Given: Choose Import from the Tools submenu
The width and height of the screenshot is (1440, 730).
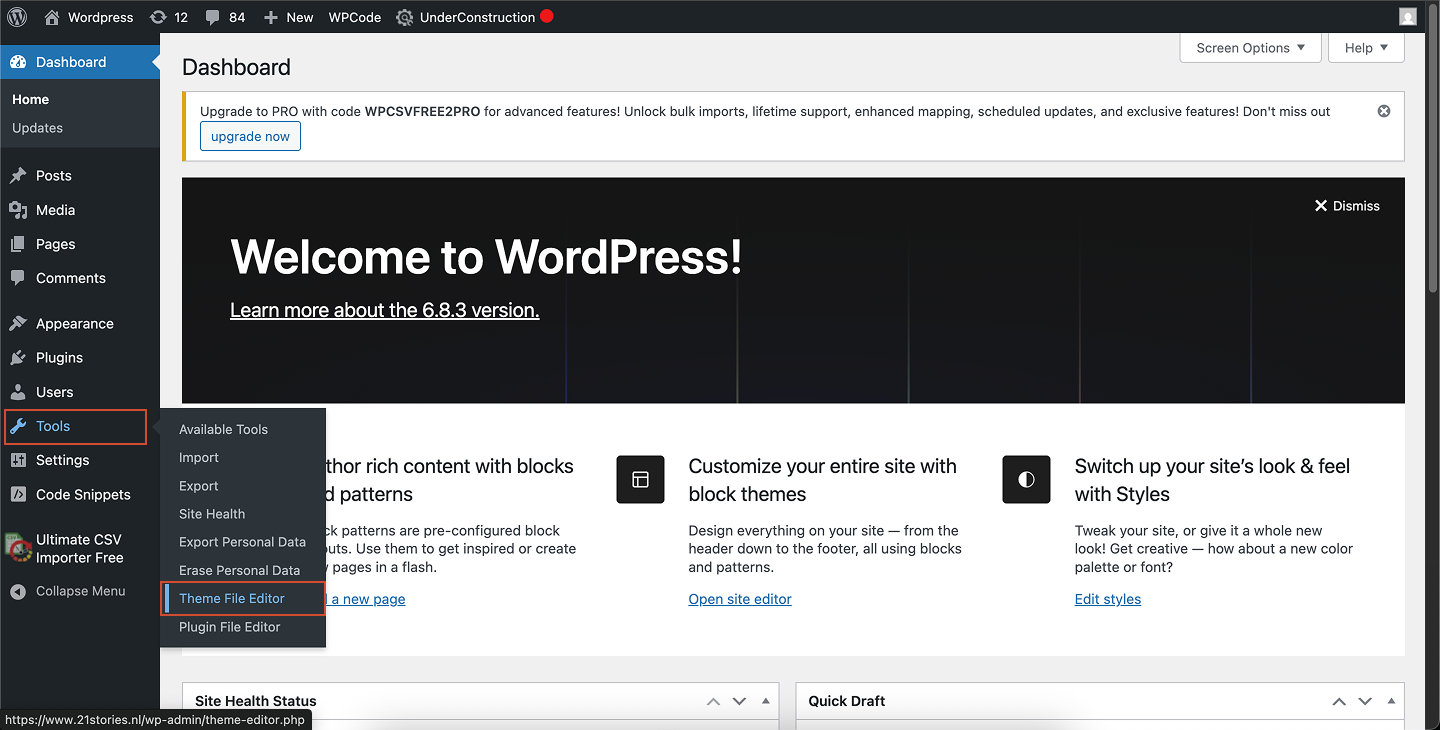Looking at the screenshot, I should (198, 457).
